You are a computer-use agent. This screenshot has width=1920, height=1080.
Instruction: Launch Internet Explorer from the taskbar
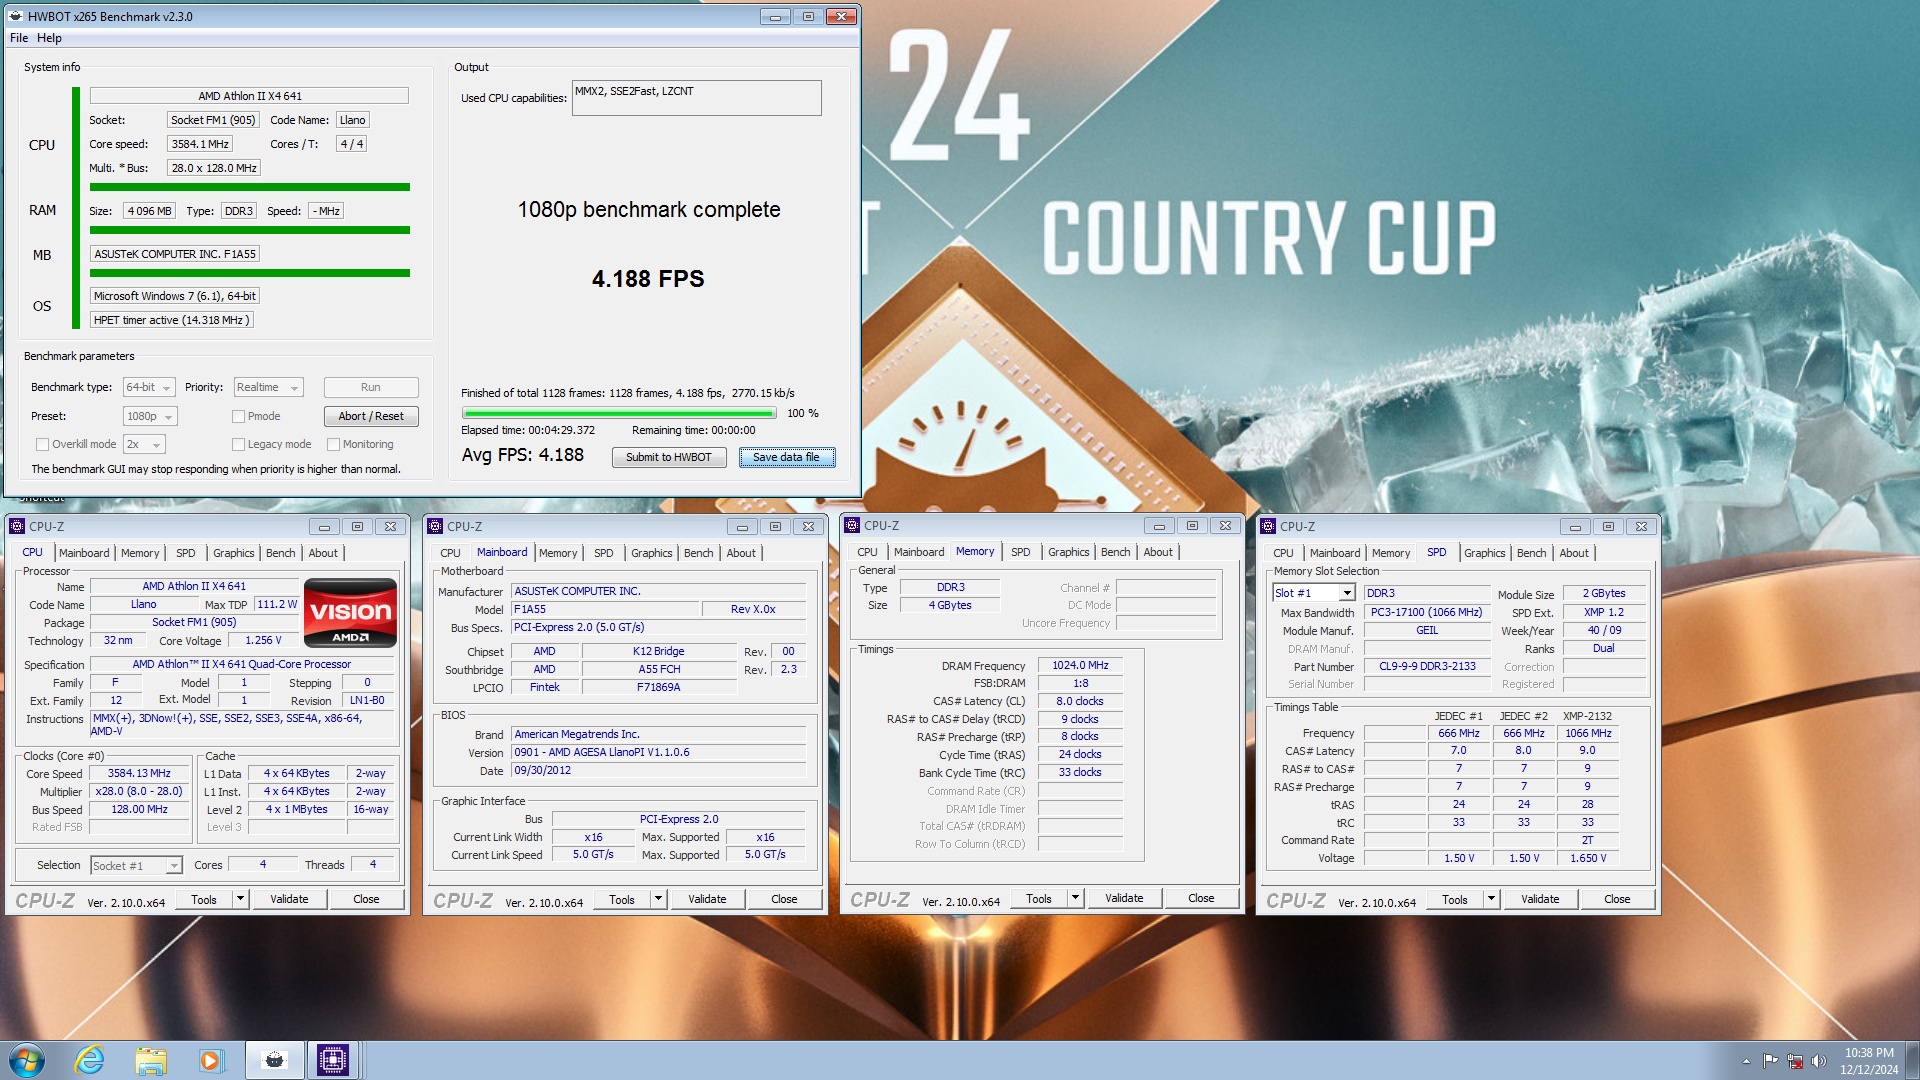click(90, 1060)
